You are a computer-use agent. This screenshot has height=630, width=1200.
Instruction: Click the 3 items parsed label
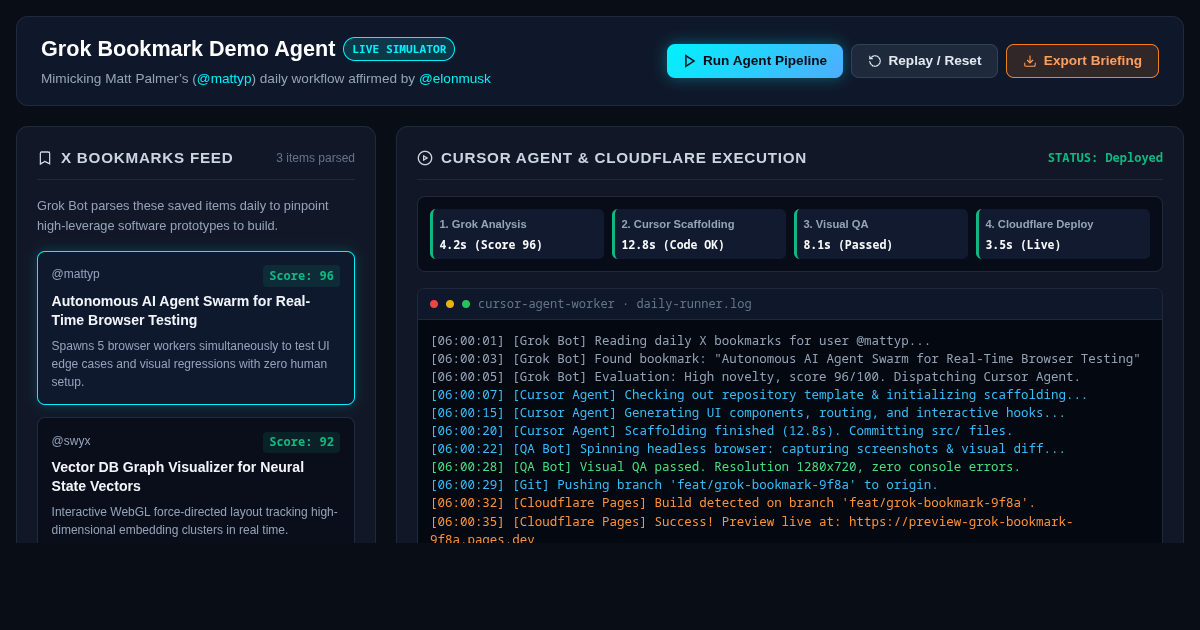pyautogui.click(x=316, y=158)
